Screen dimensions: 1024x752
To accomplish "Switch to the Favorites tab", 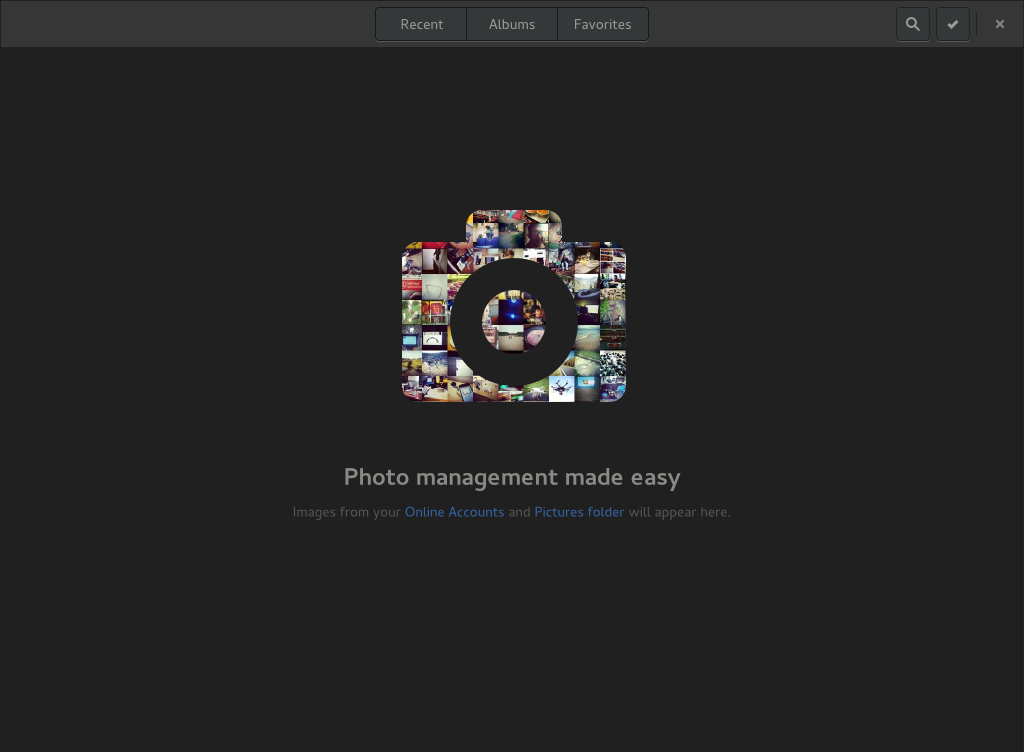I will (x=603, y=24).
